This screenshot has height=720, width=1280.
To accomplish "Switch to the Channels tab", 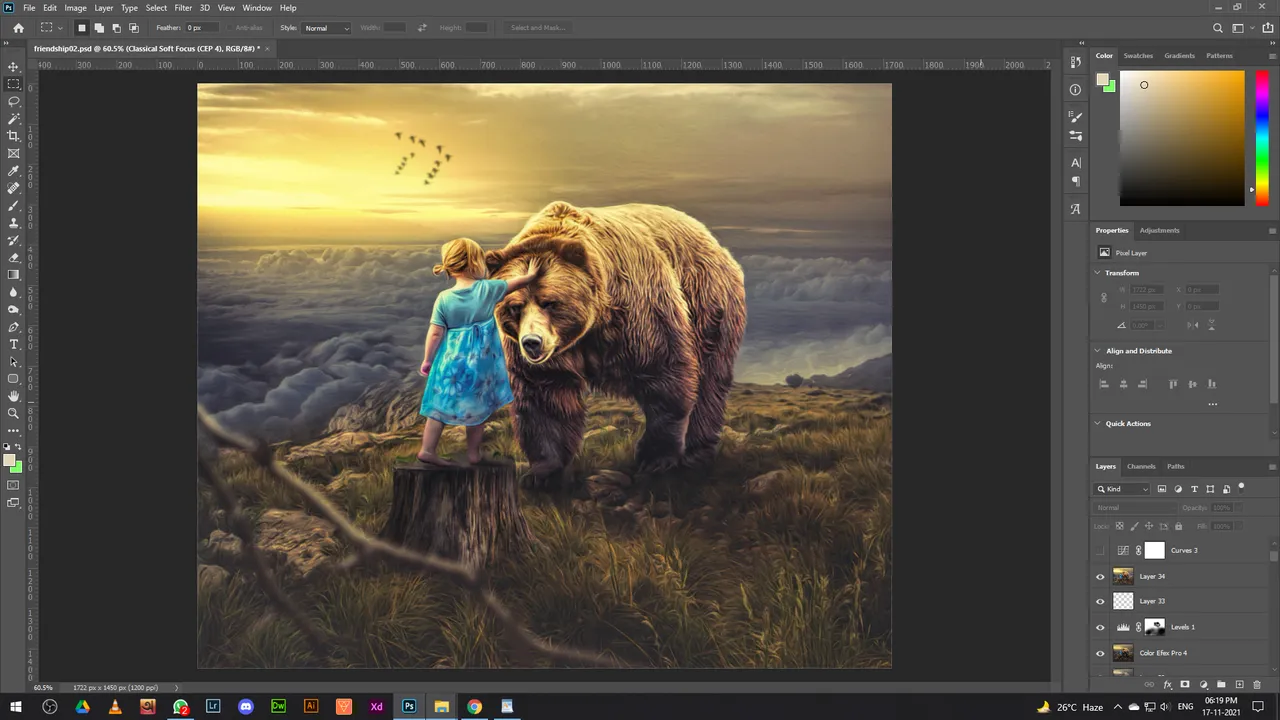I will 1141,466.
